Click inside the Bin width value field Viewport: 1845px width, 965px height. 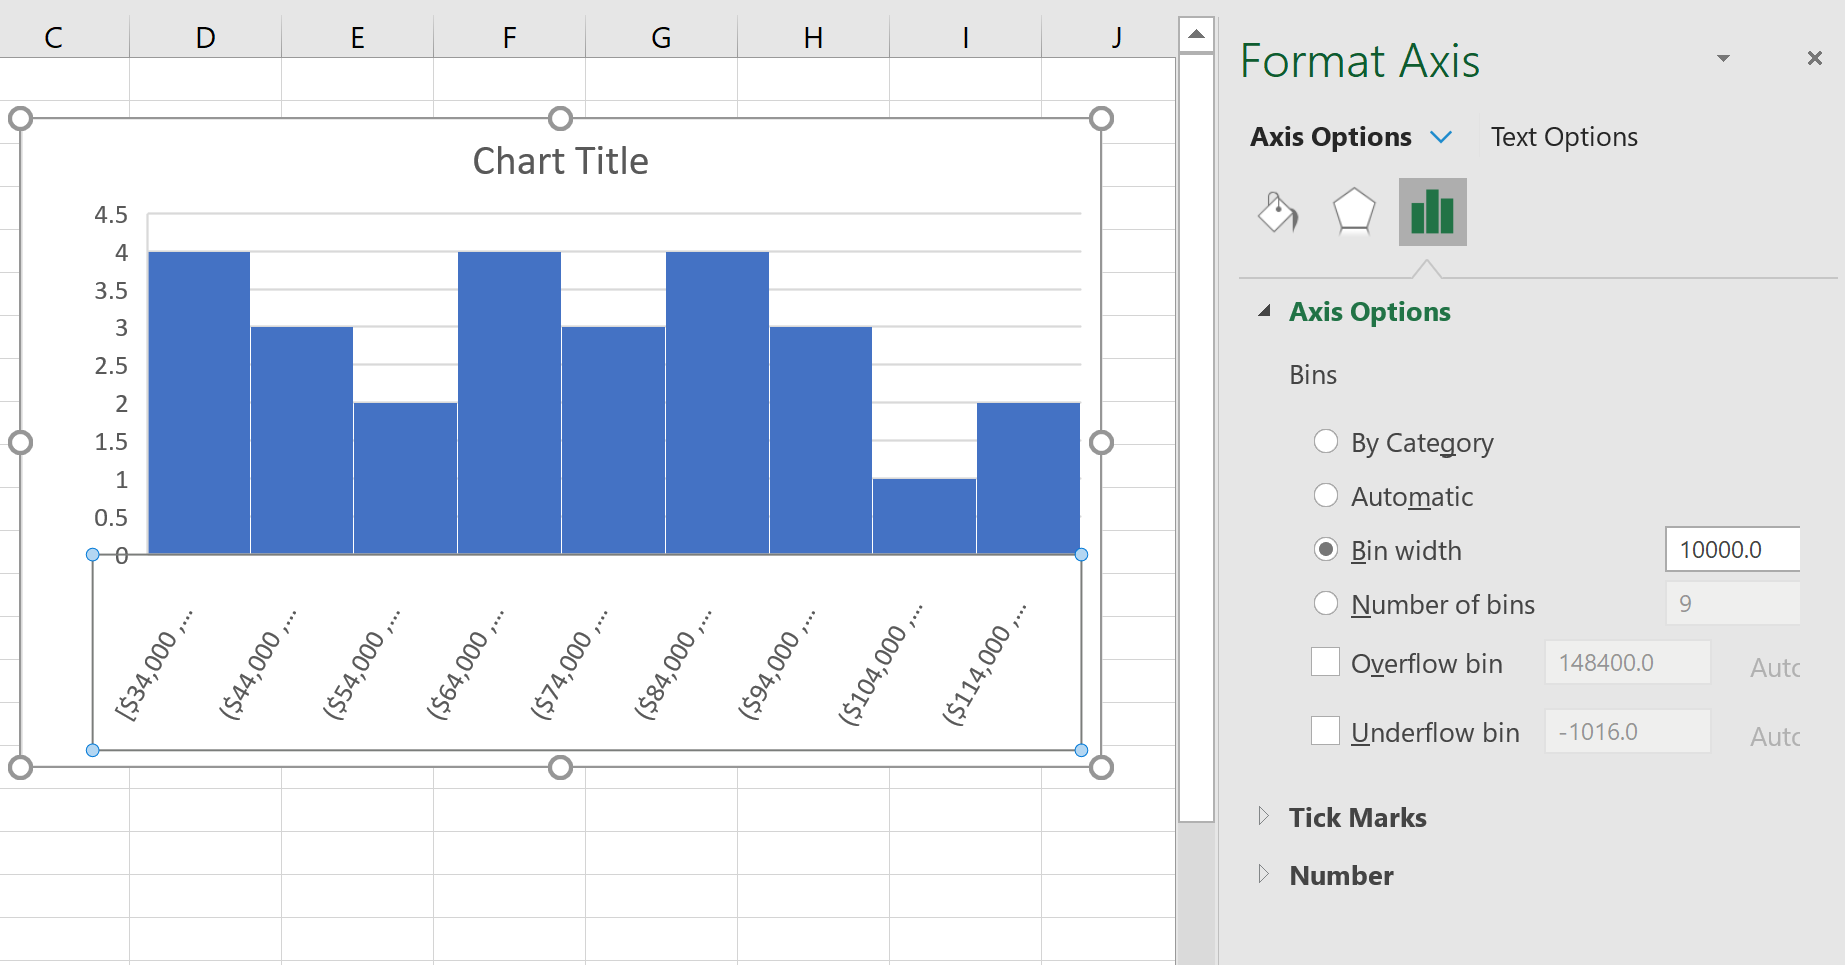coord(1731,549)
